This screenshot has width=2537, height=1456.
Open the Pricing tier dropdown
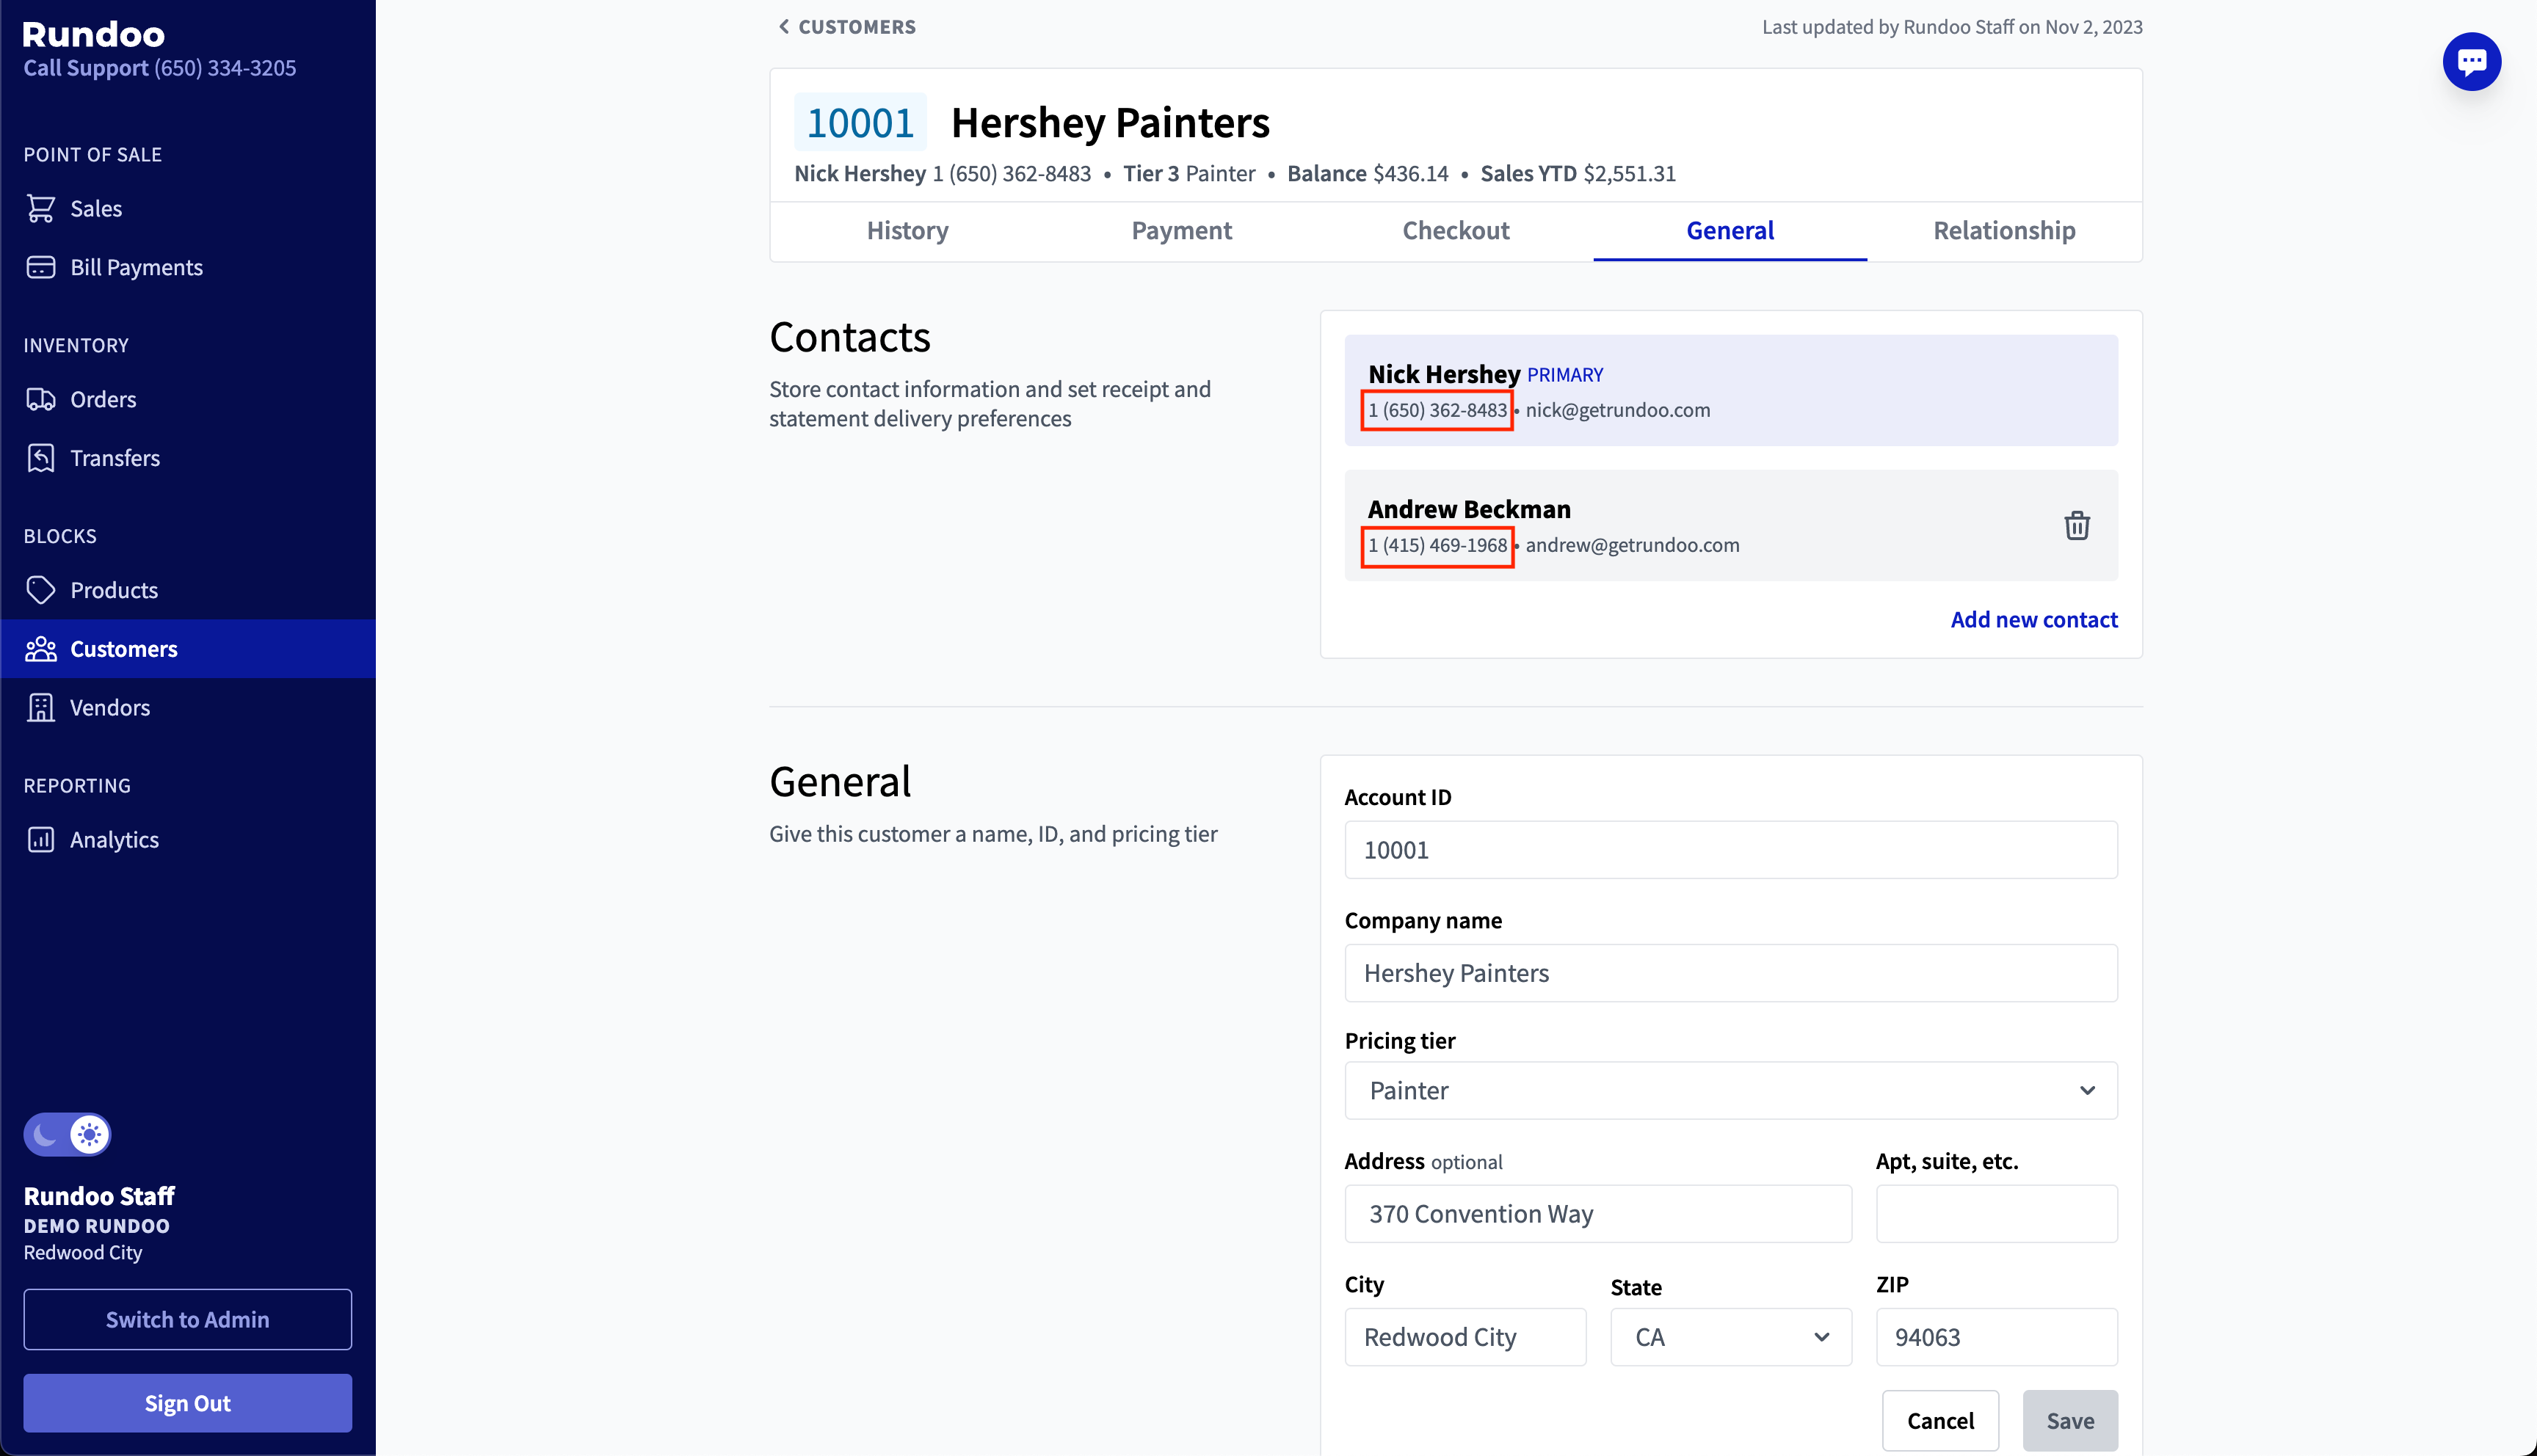(x=1730, y=1090)
